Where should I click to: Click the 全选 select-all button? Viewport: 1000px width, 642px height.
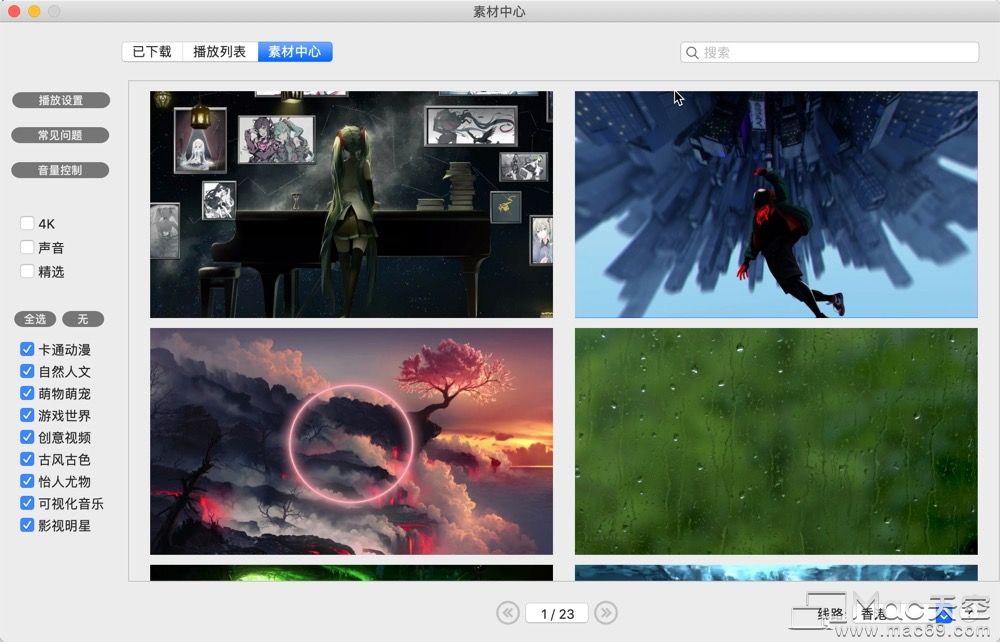click(x=35, y=319)
